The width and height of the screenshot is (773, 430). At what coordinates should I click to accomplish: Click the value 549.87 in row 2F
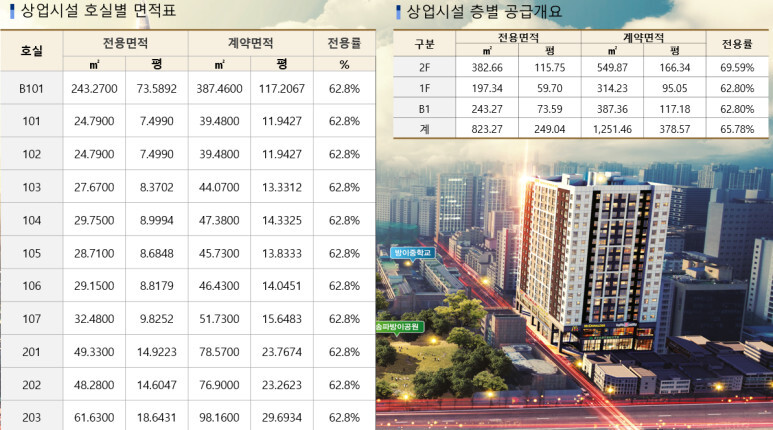coord(612,68)
